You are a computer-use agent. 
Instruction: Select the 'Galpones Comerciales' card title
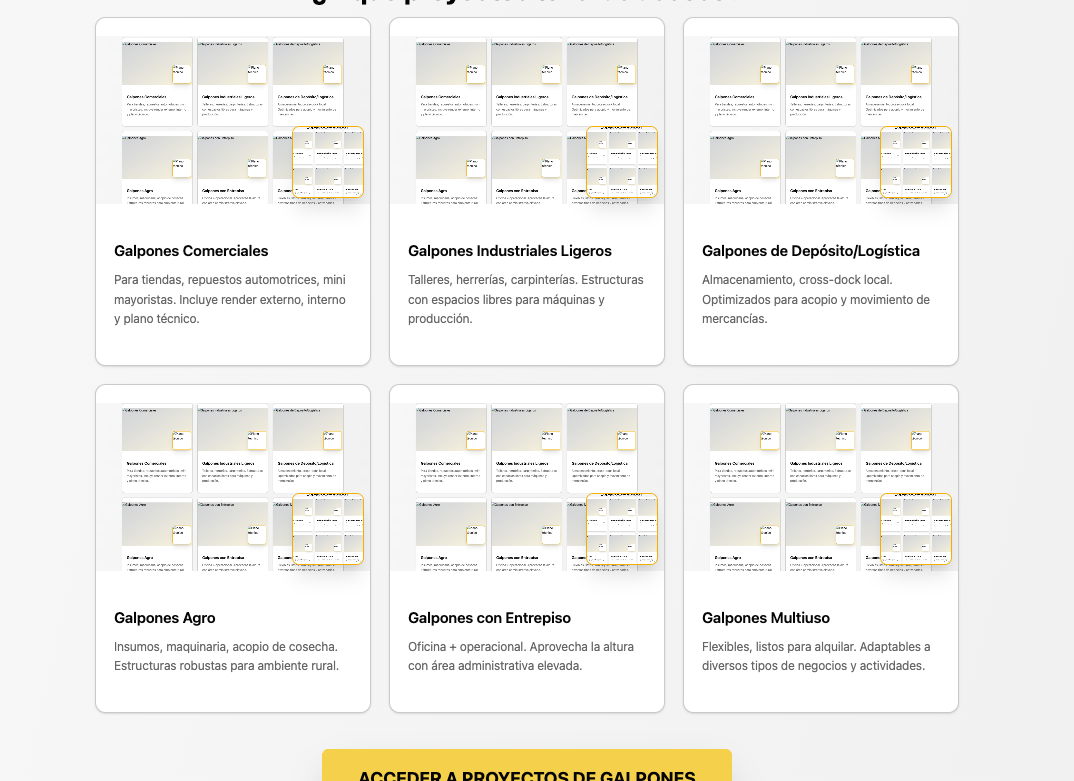191,251
